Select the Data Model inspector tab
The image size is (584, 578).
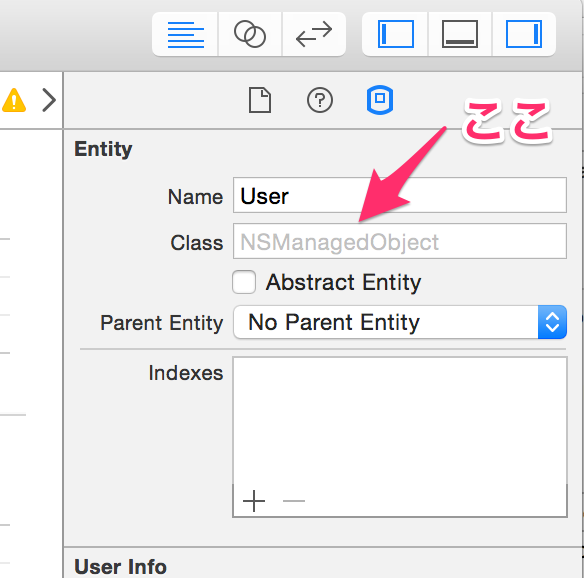380,100
